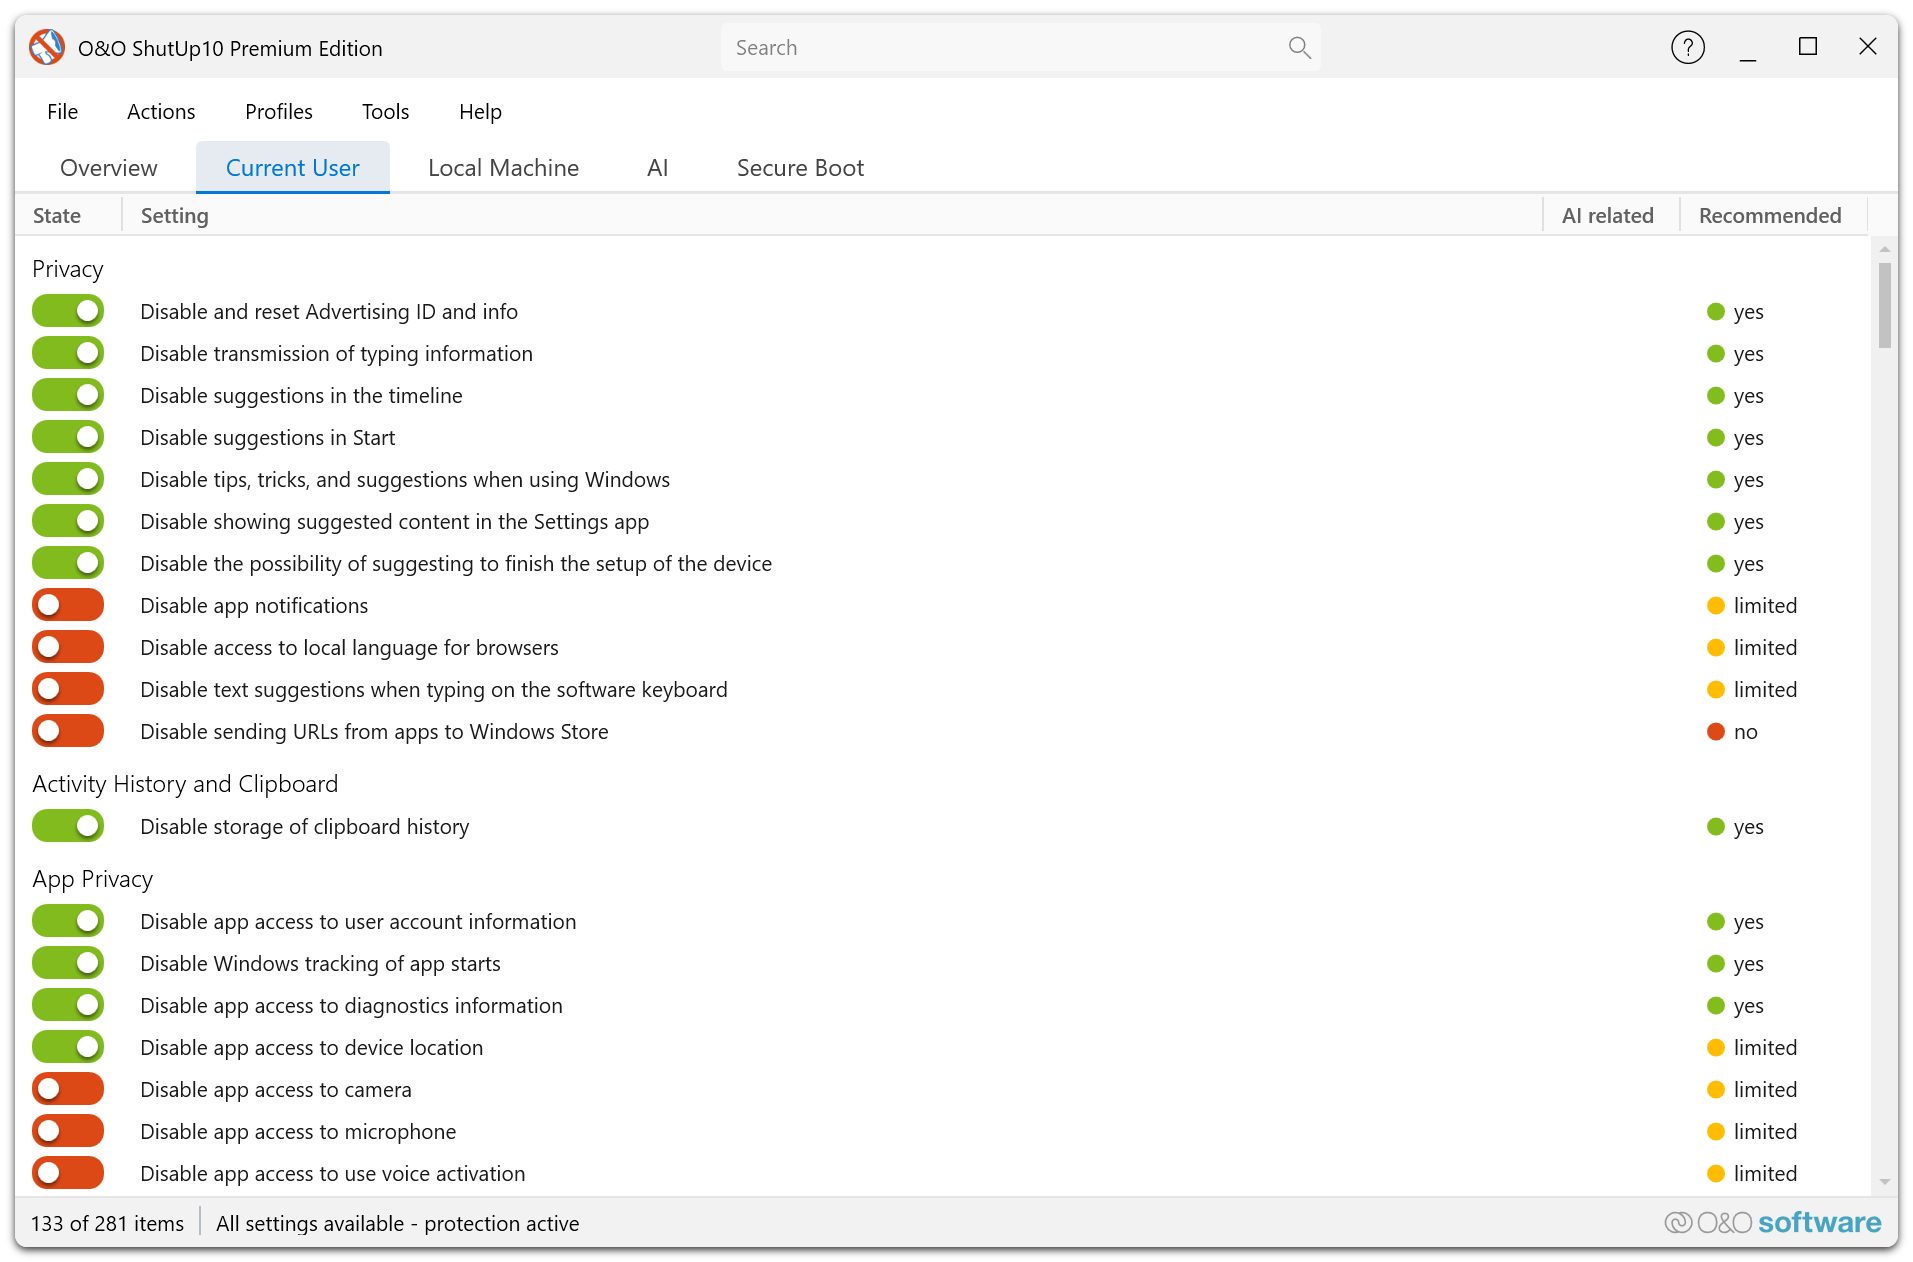
Task: Collapse the Activity History and Clipboard group
Action: [x=185, y=784]
